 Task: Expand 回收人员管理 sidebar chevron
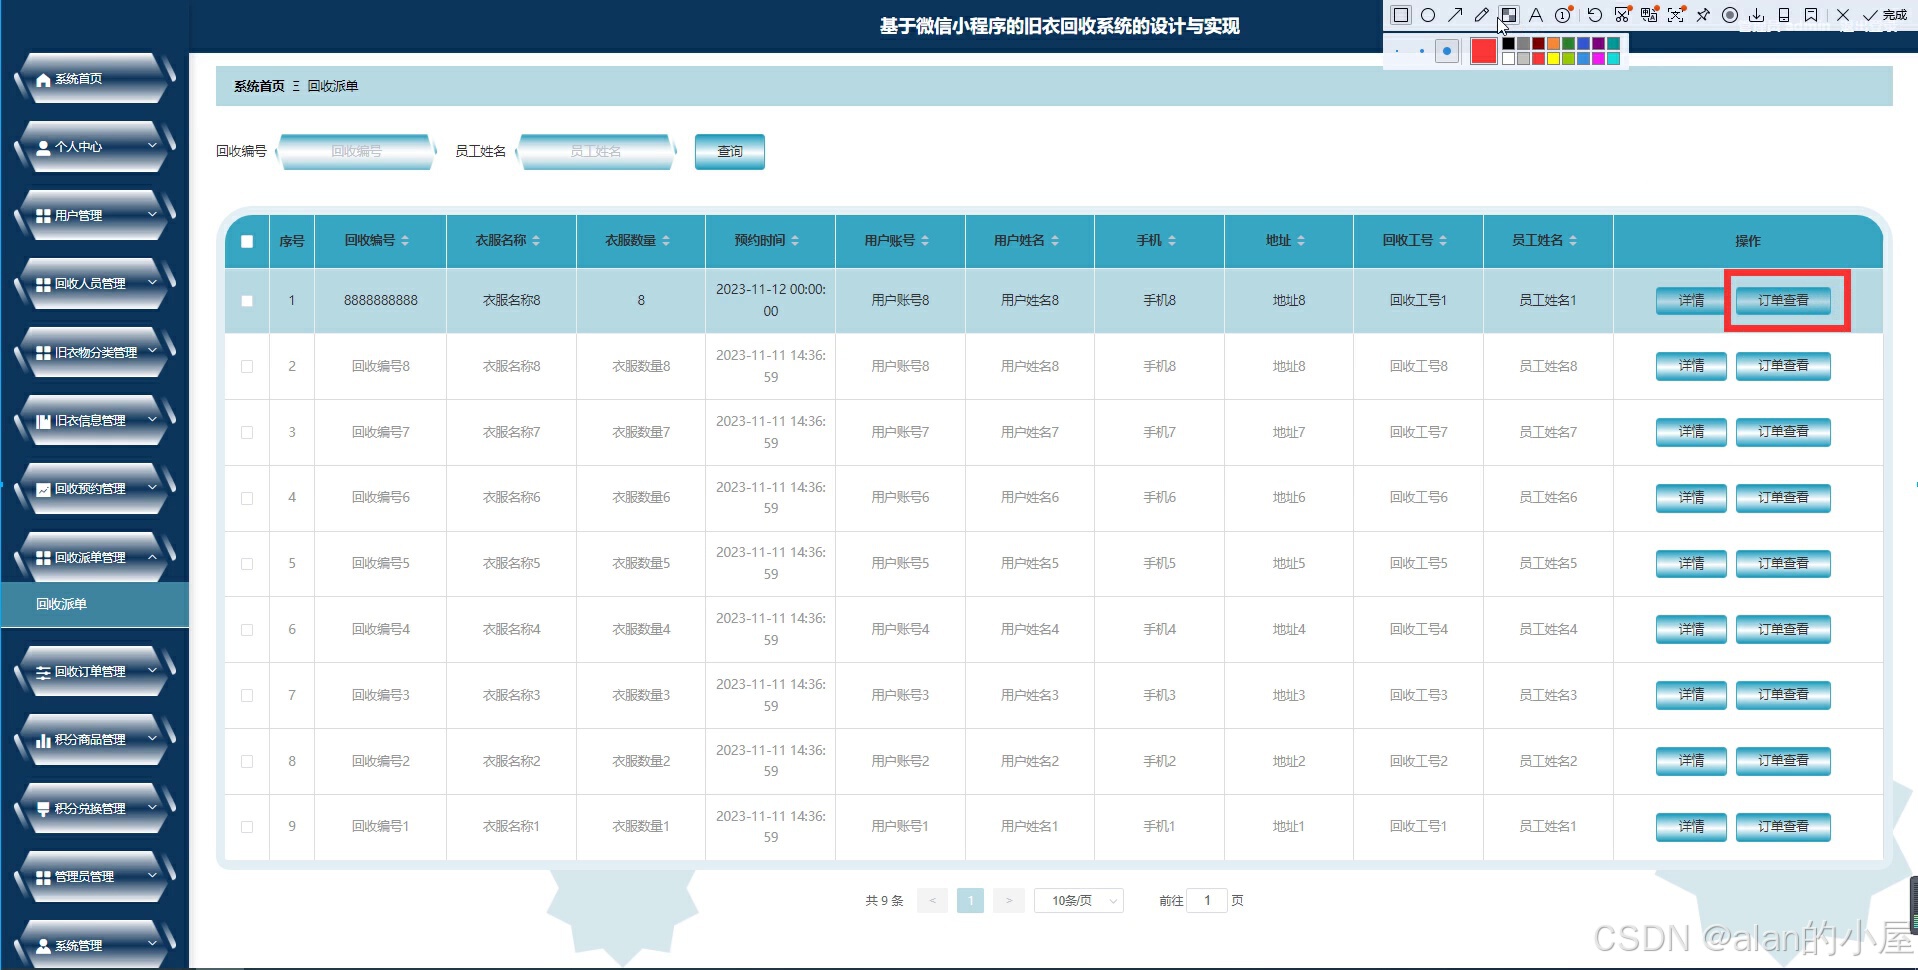pyautogui.click(x=152, y=283)
